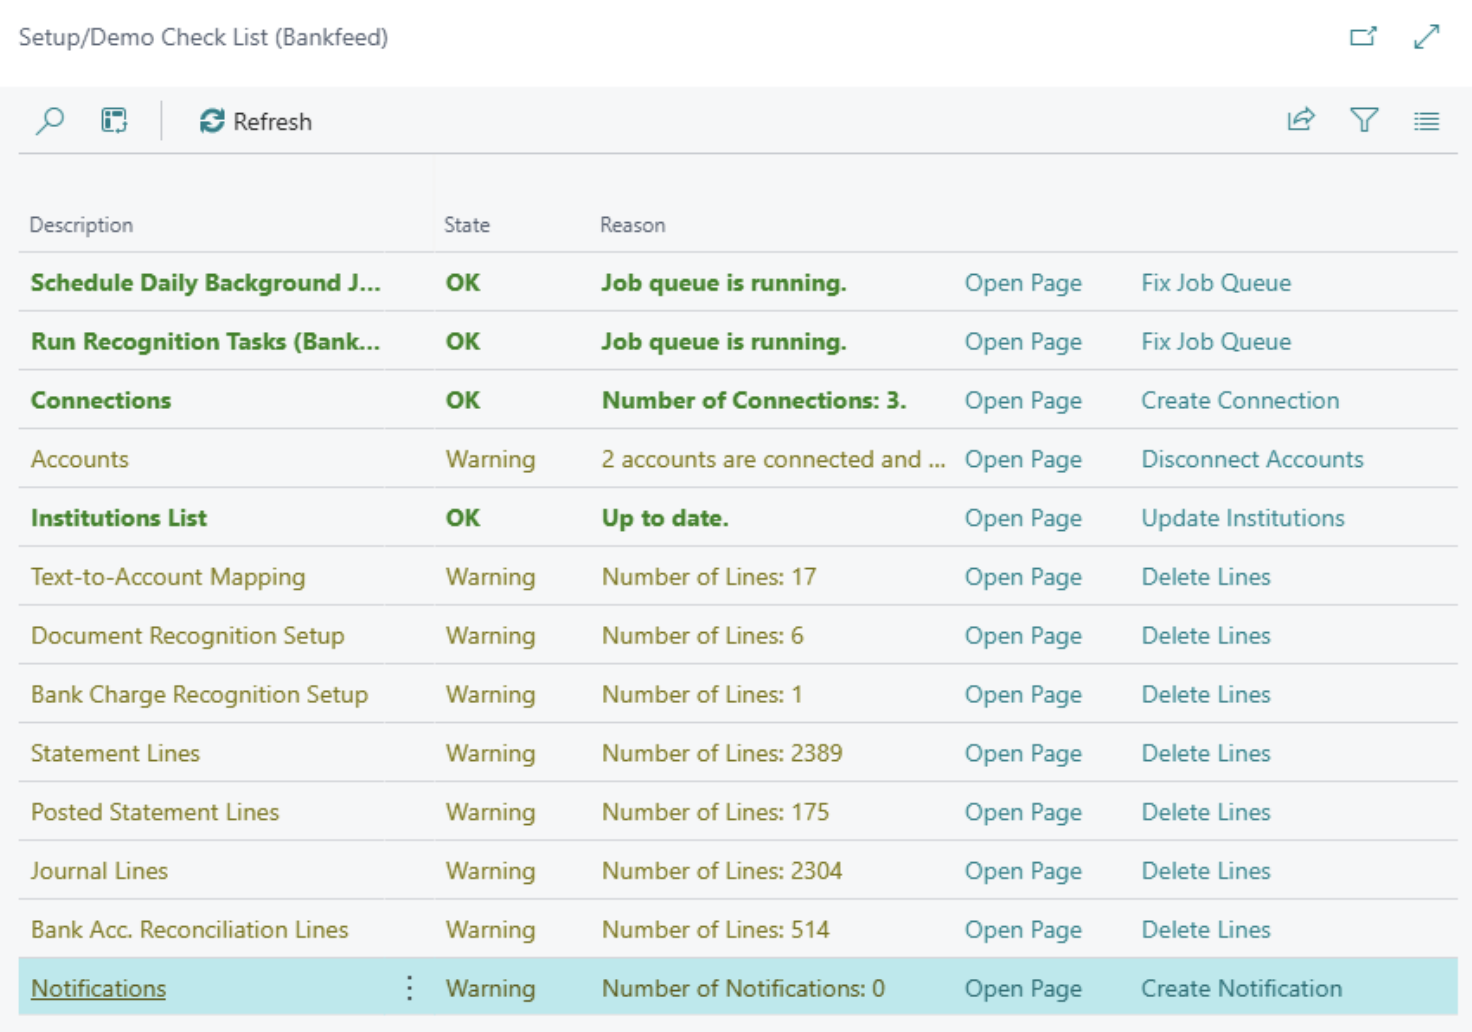1472x1032 pixels.
Task: Delete Lines for Journal Lines row
Action: (1206, 871)
